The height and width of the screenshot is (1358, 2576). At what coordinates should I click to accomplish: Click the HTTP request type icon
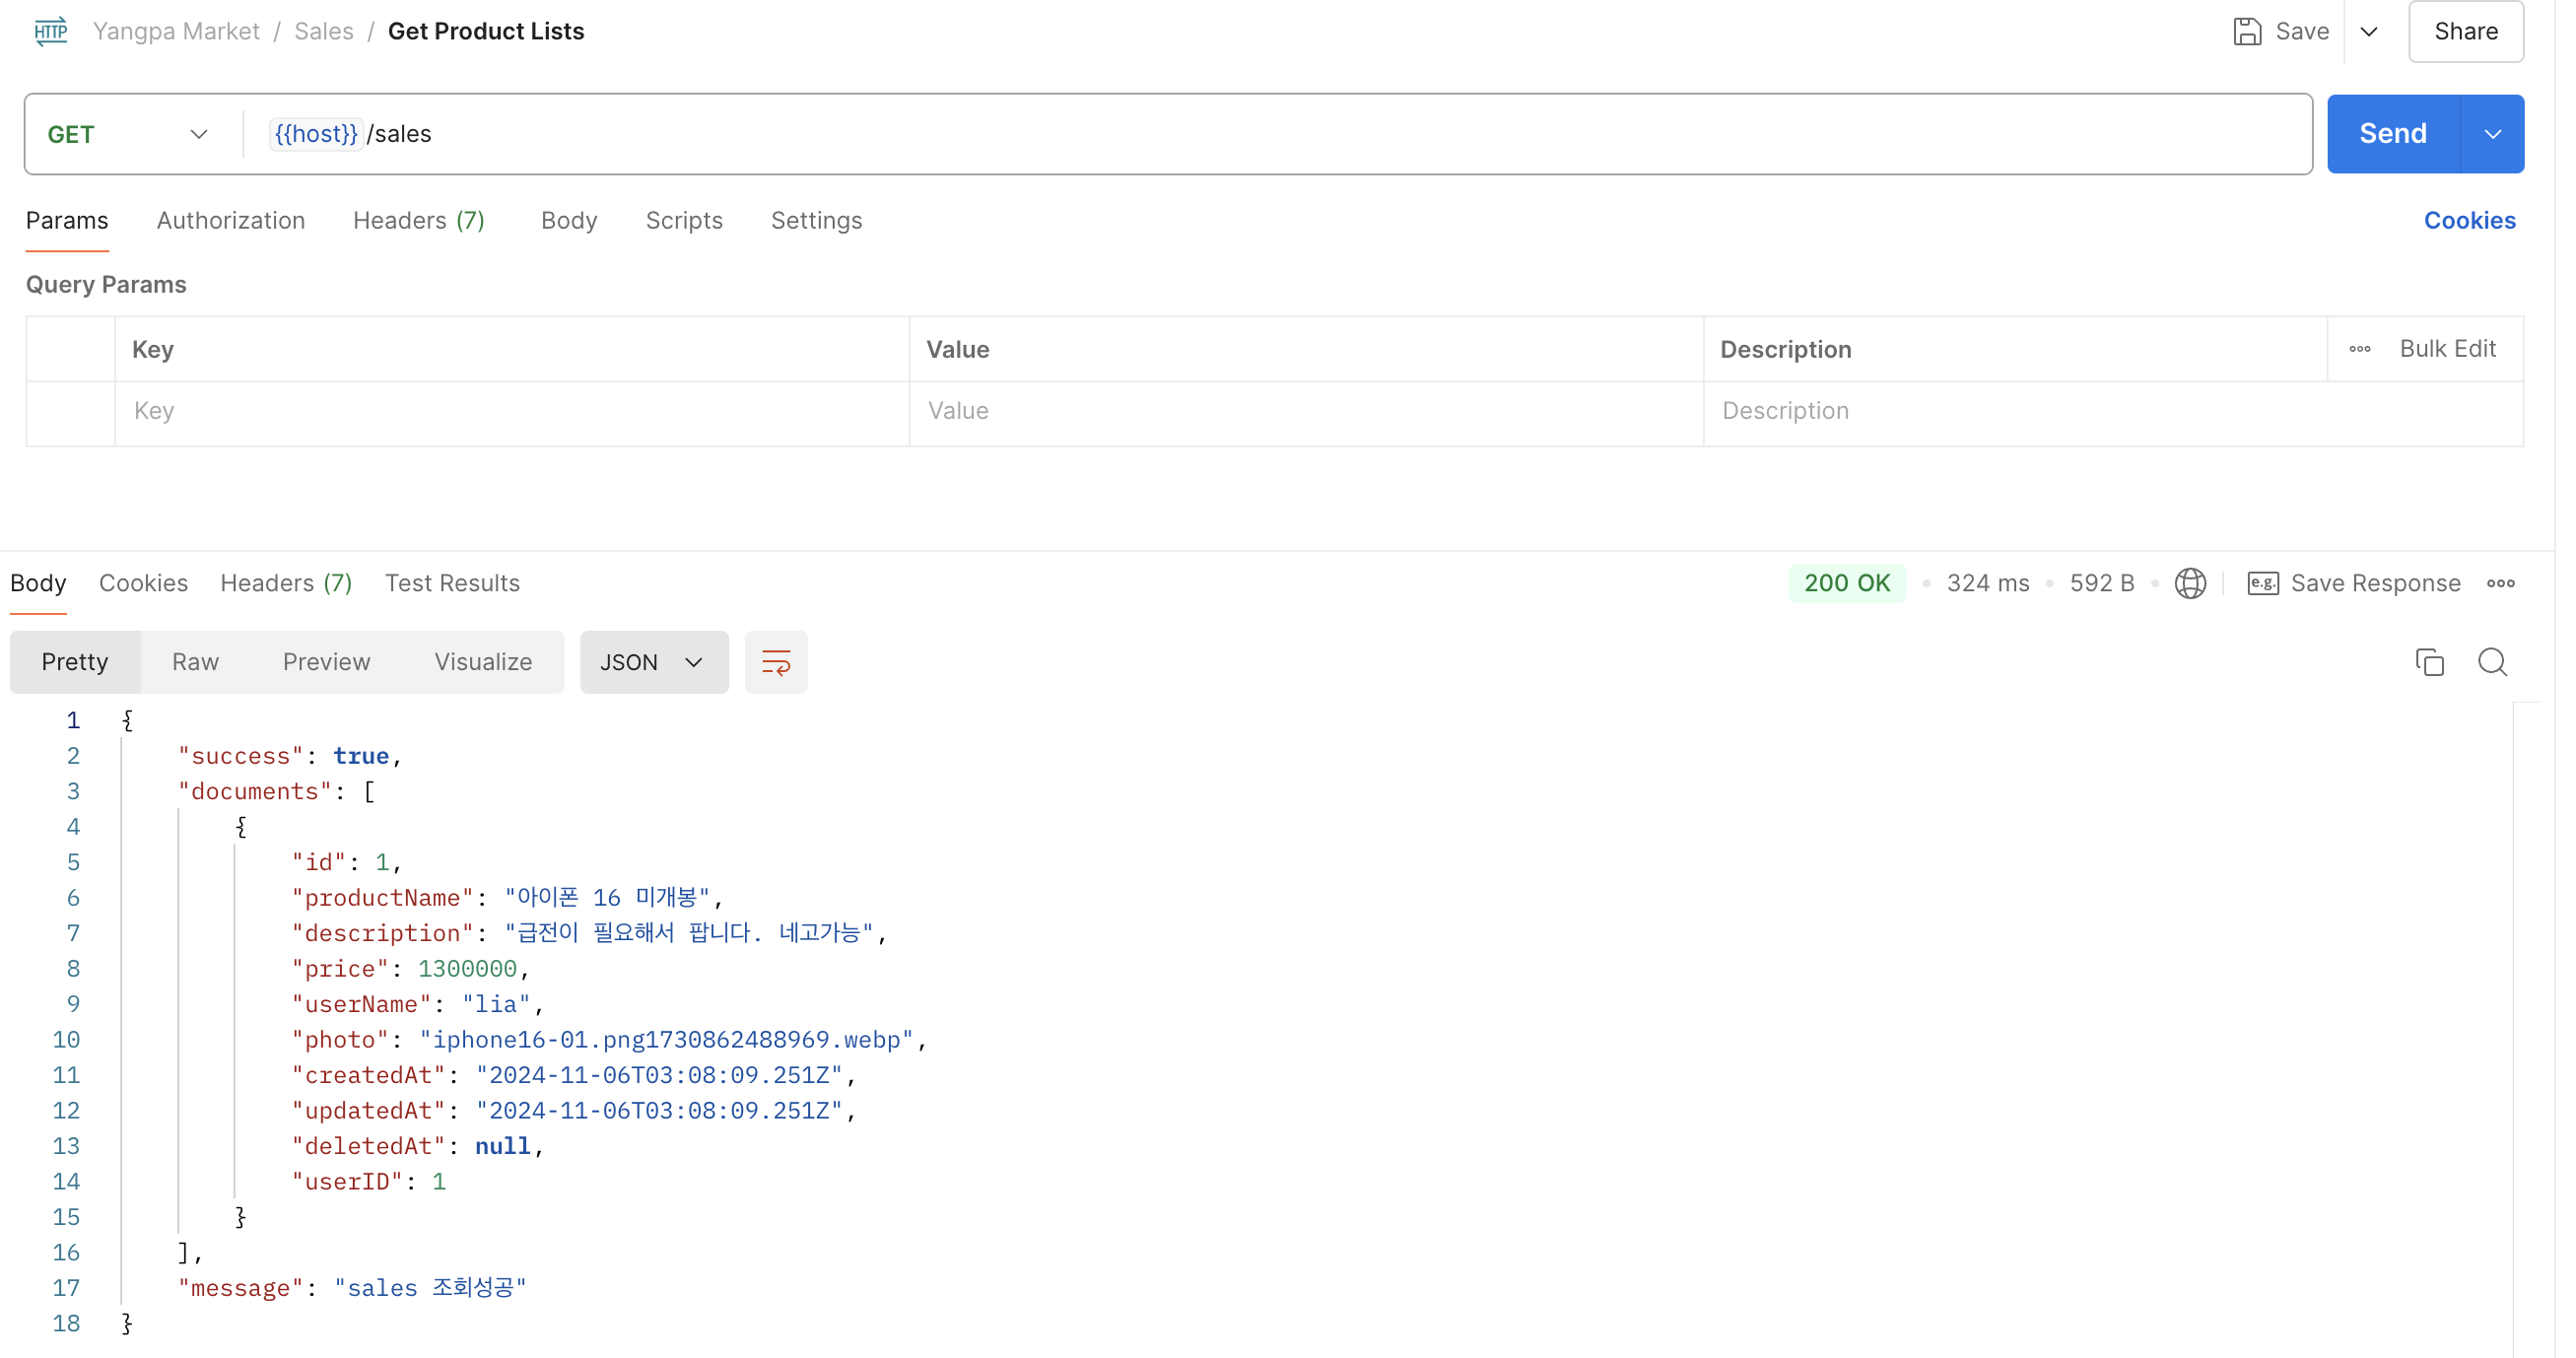point(50,31)
